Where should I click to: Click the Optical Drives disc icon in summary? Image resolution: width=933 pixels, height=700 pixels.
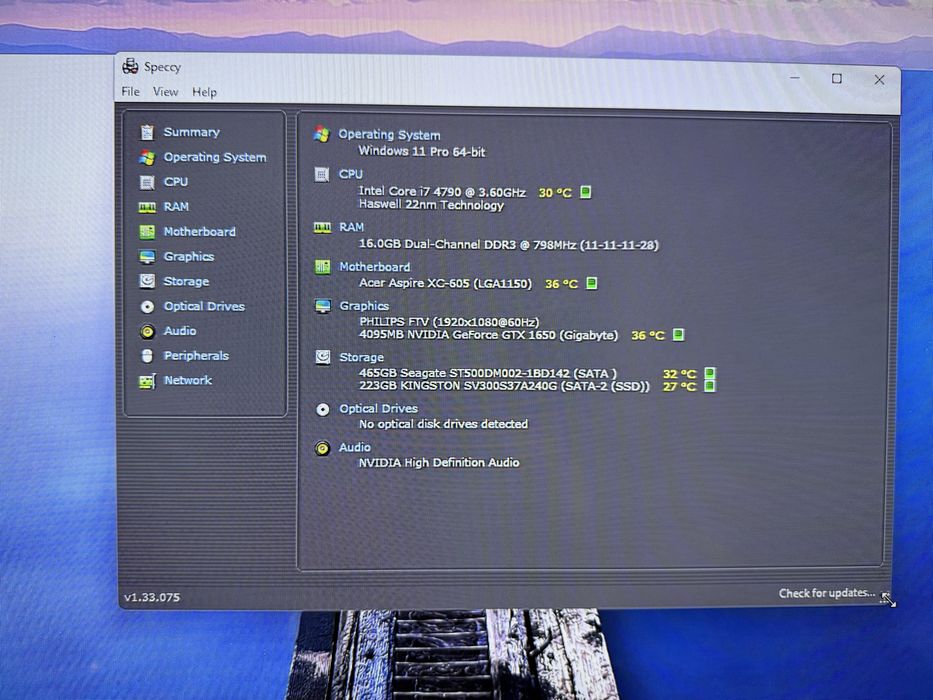323,410
